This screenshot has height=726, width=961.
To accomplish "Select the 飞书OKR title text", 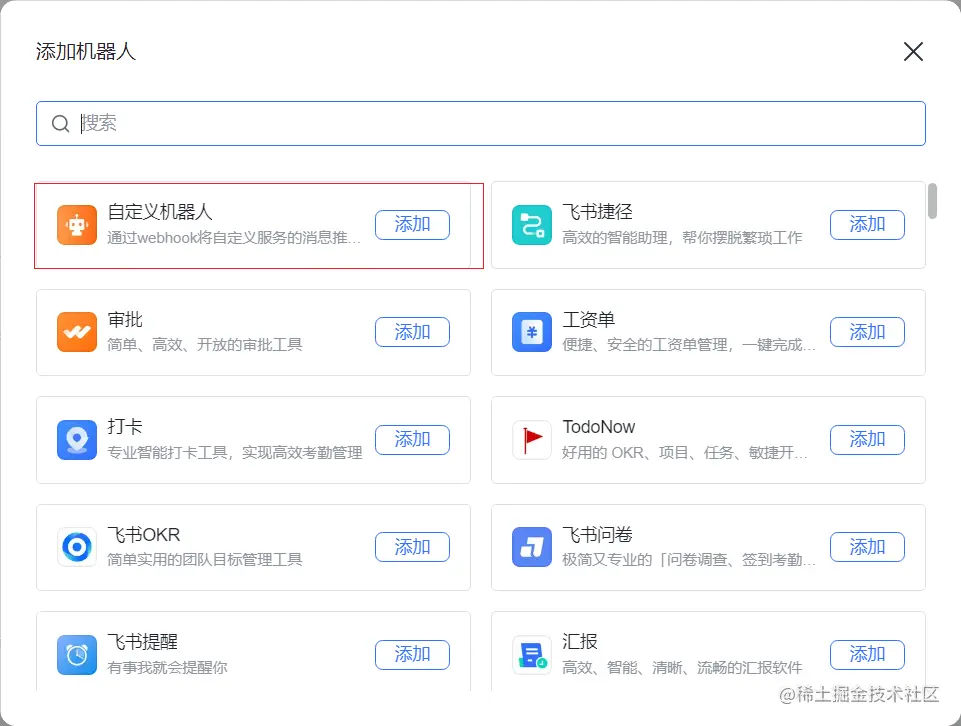I will [144, 534].
